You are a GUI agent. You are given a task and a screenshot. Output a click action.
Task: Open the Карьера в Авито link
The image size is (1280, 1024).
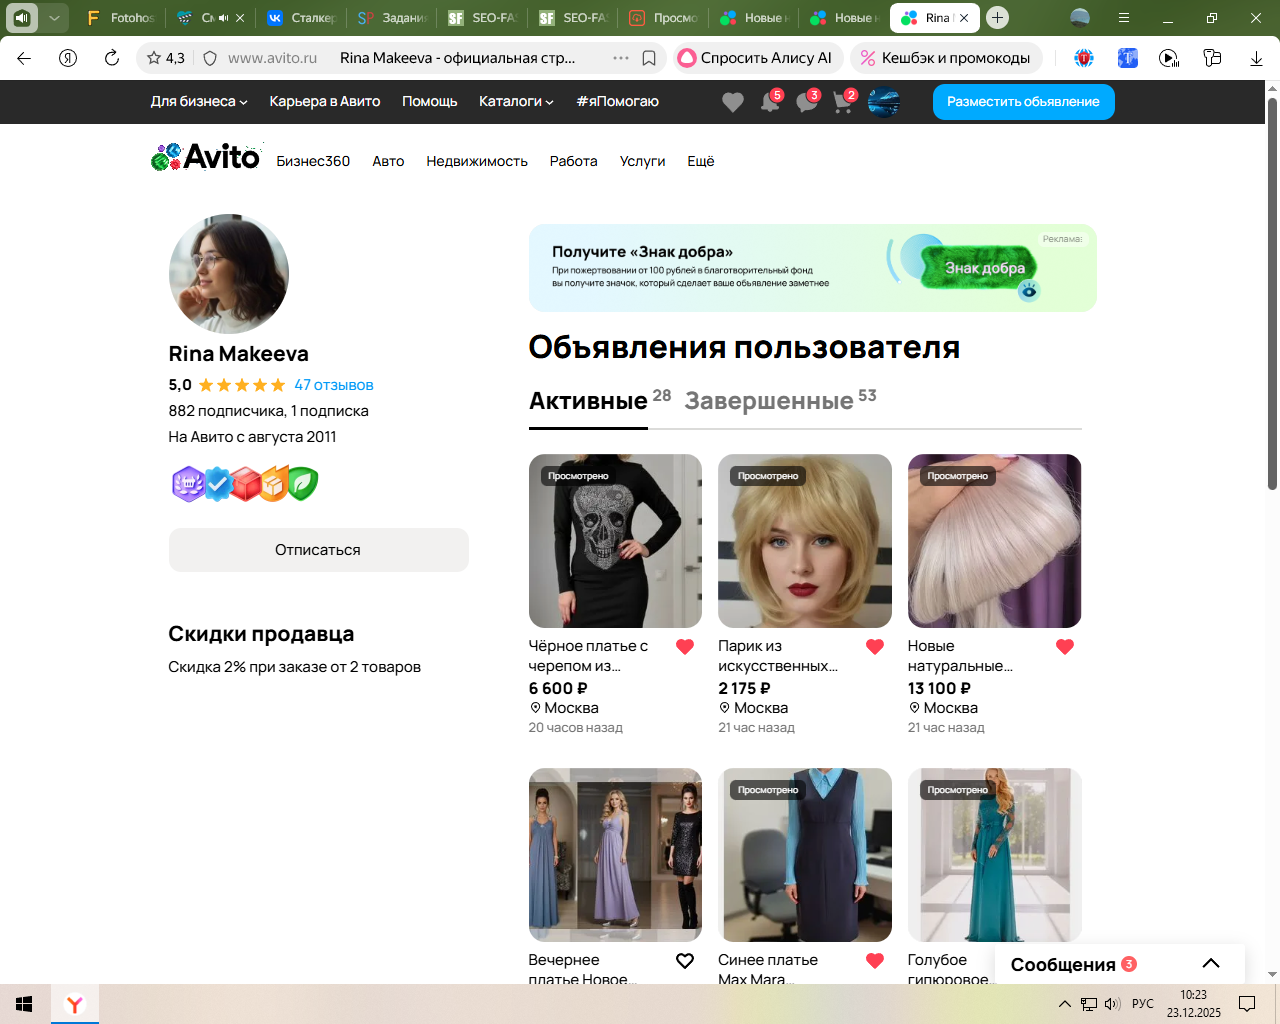[x=325, y=101]
